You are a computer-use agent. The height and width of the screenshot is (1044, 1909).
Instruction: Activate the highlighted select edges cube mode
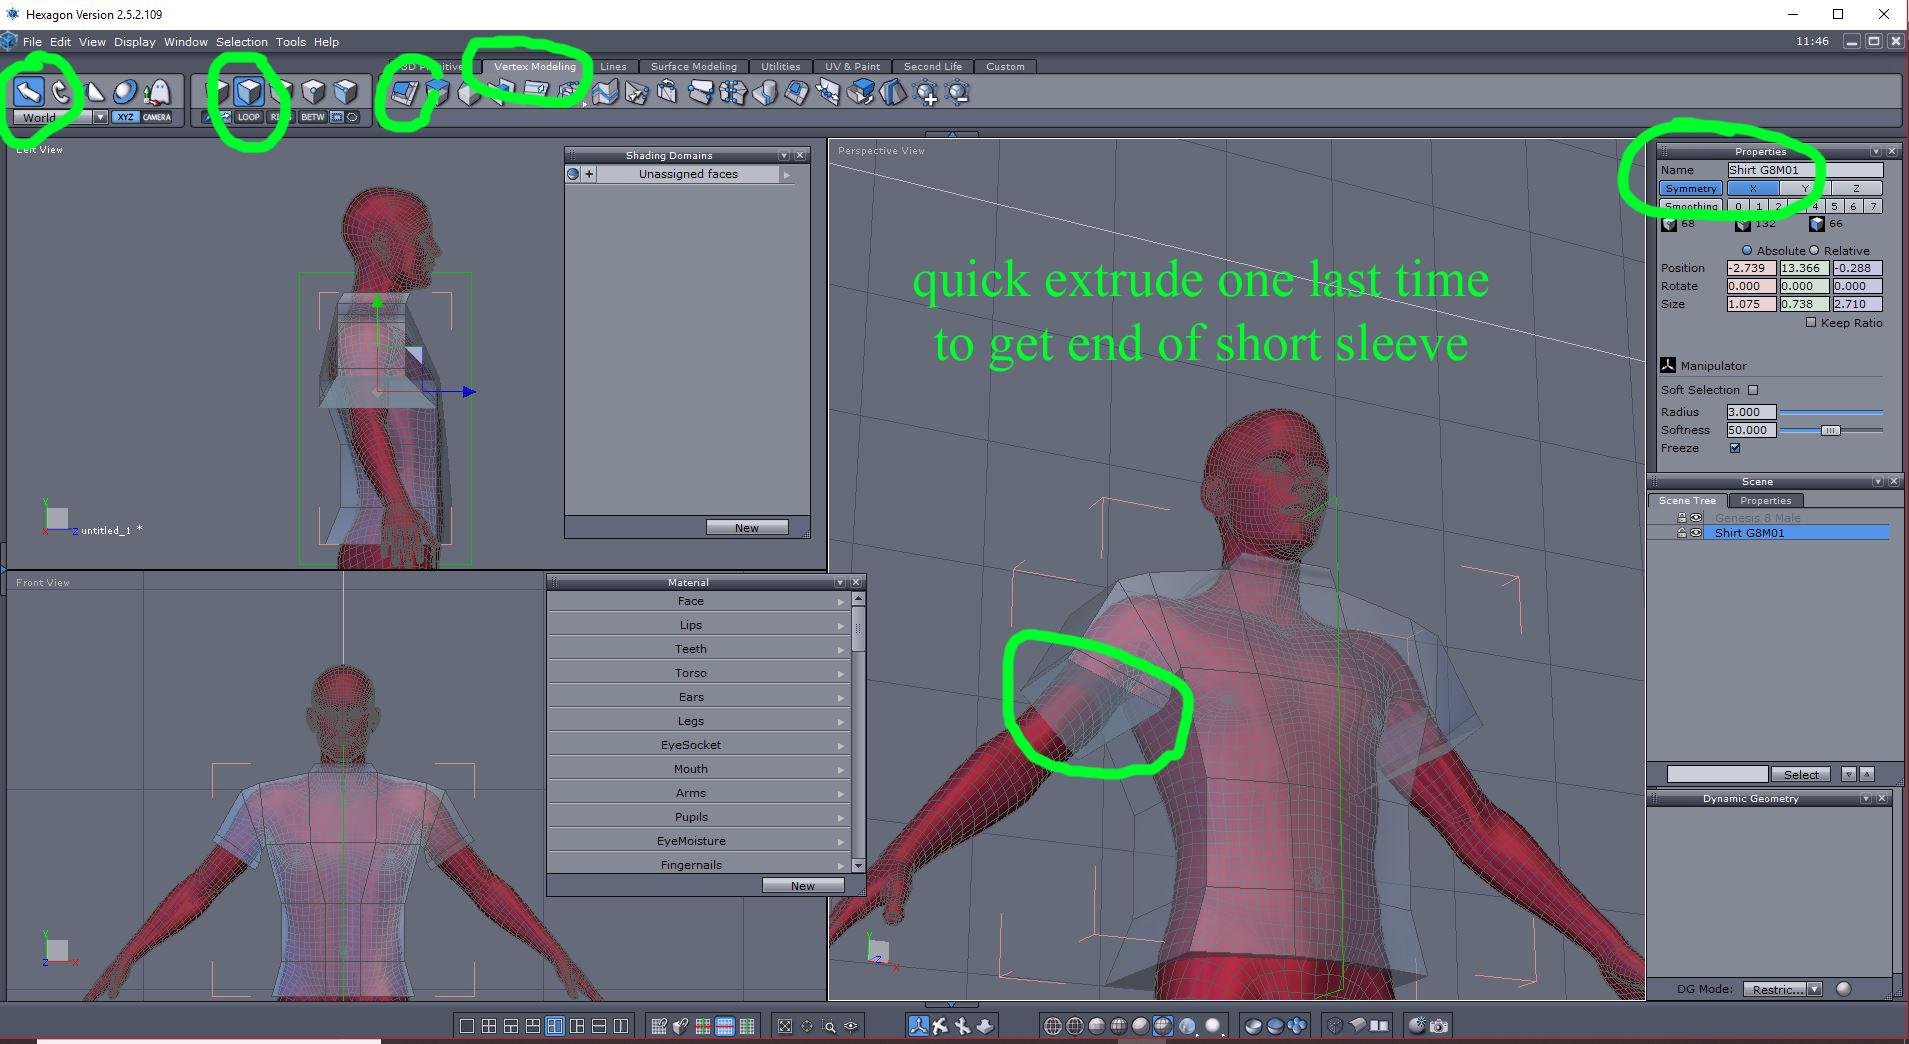(249, 92)
